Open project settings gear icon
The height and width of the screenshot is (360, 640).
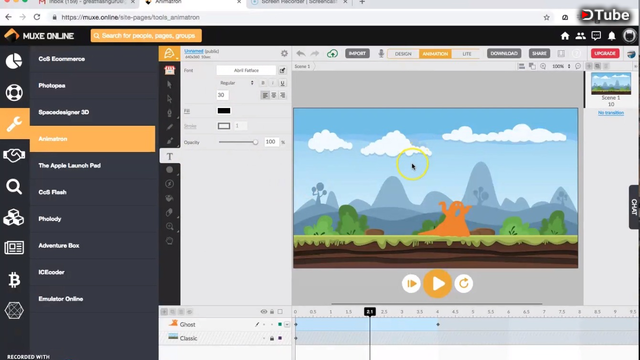point(284,53)
